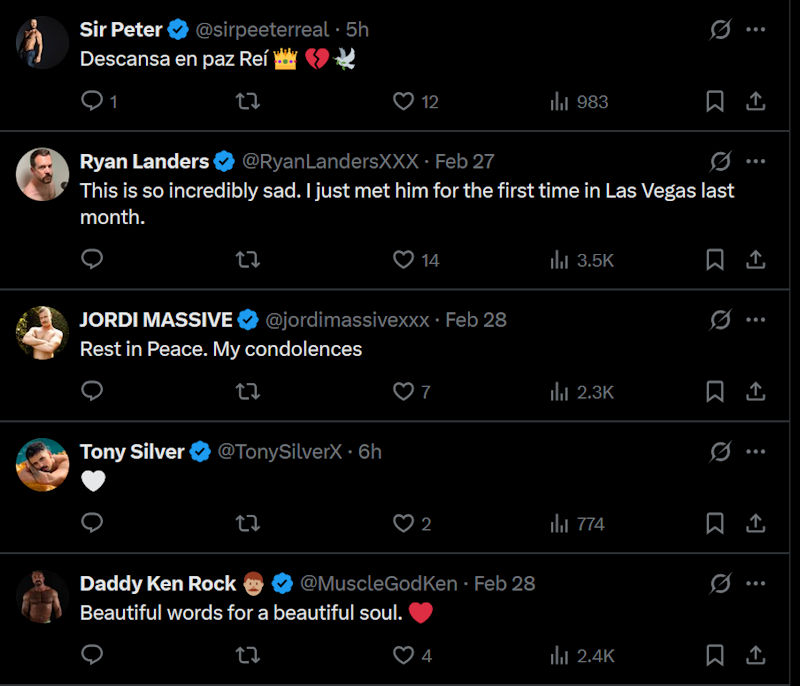Open more options on Sir Peter's tweet
Screen dimensions: 800x686
point(756,30)
